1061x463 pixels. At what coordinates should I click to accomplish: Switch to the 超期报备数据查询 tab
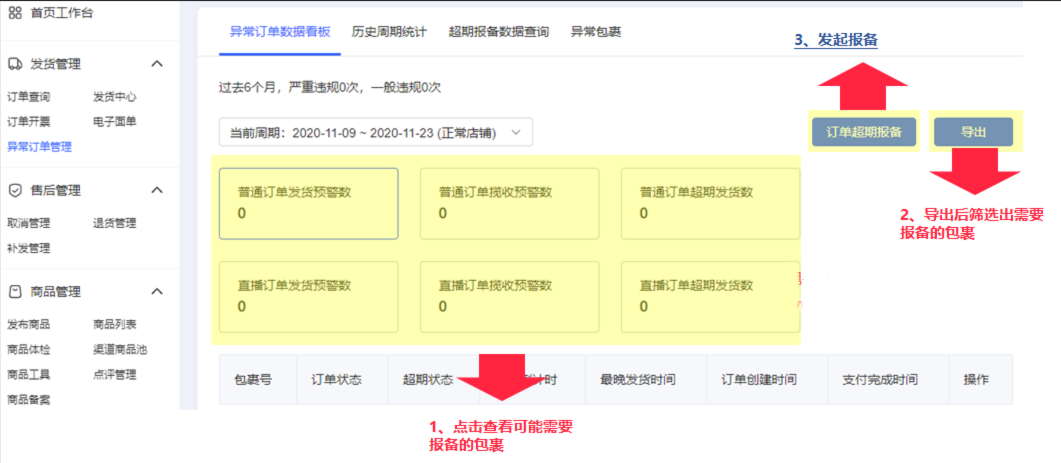tap(499, 32)
